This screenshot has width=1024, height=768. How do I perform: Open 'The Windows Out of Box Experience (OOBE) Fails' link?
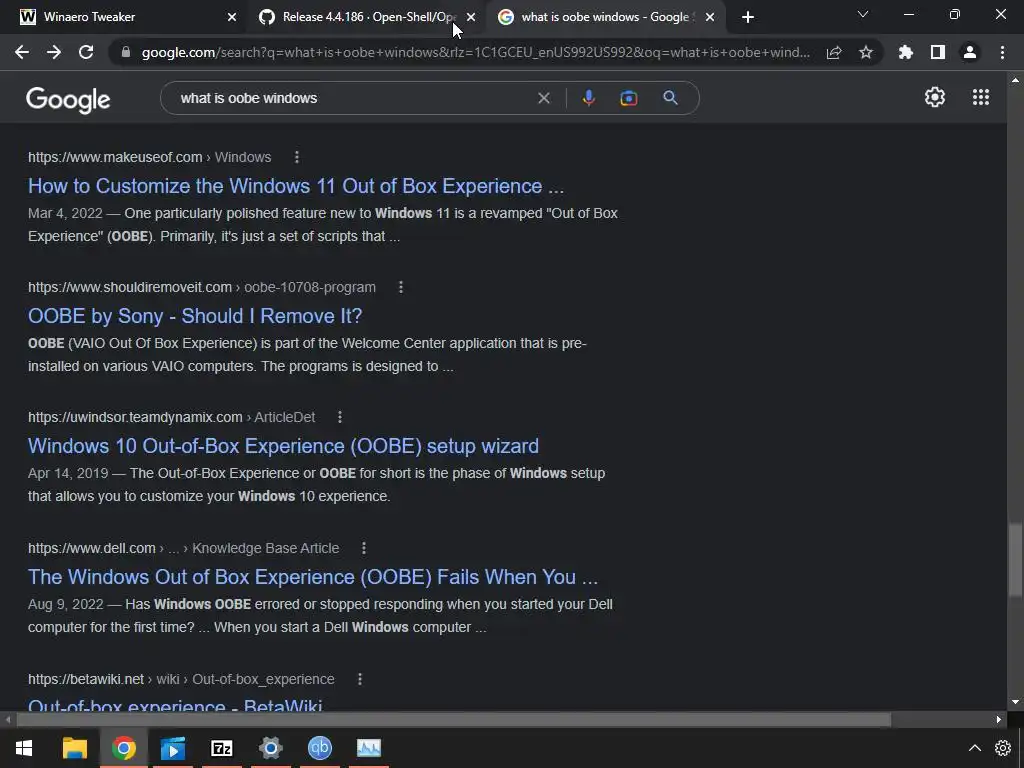[313, 577]
